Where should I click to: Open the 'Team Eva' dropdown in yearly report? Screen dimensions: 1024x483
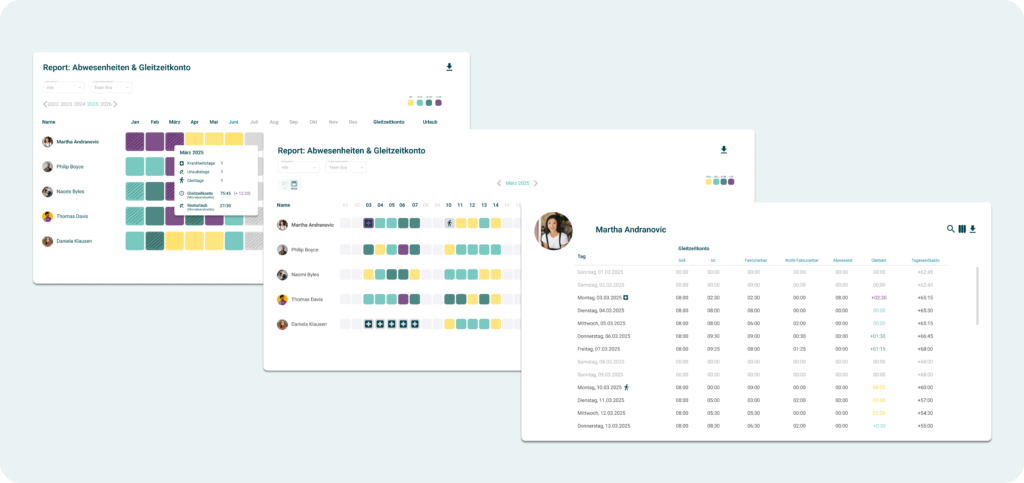pos(112,88)
